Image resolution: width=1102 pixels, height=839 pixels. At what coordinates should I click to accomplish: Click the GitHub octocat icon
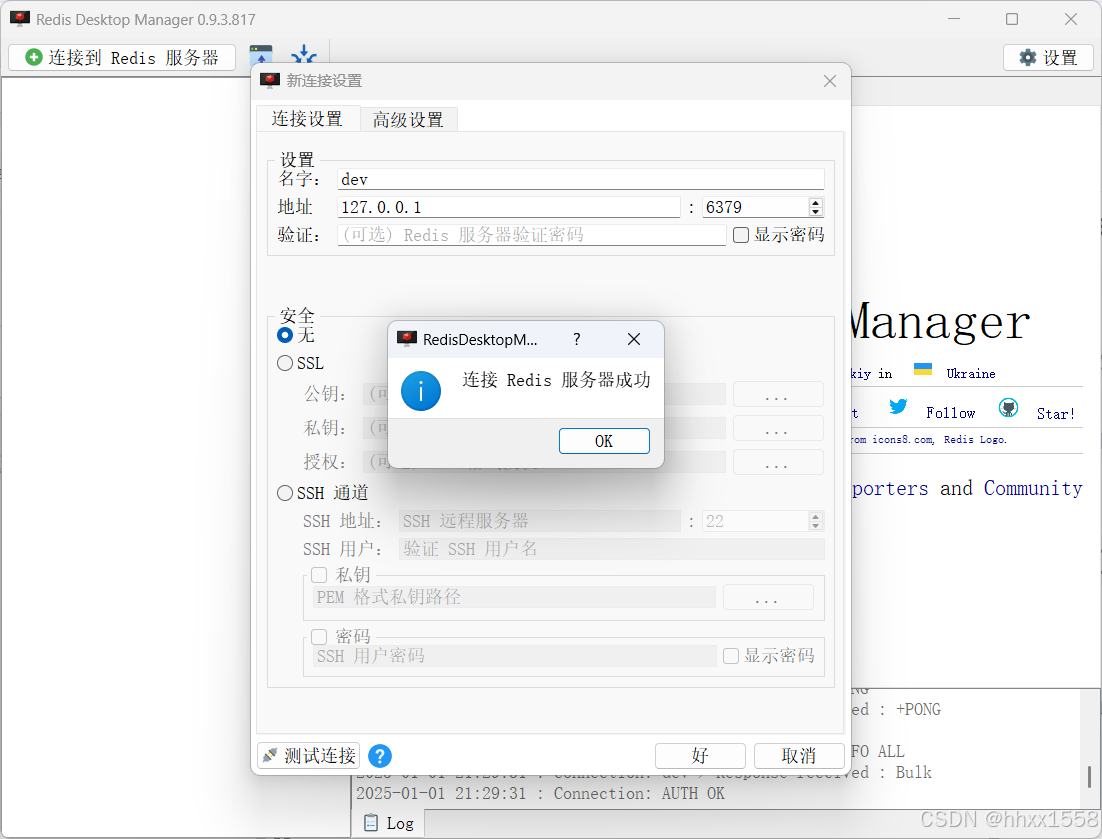[x=1009, y=407]
